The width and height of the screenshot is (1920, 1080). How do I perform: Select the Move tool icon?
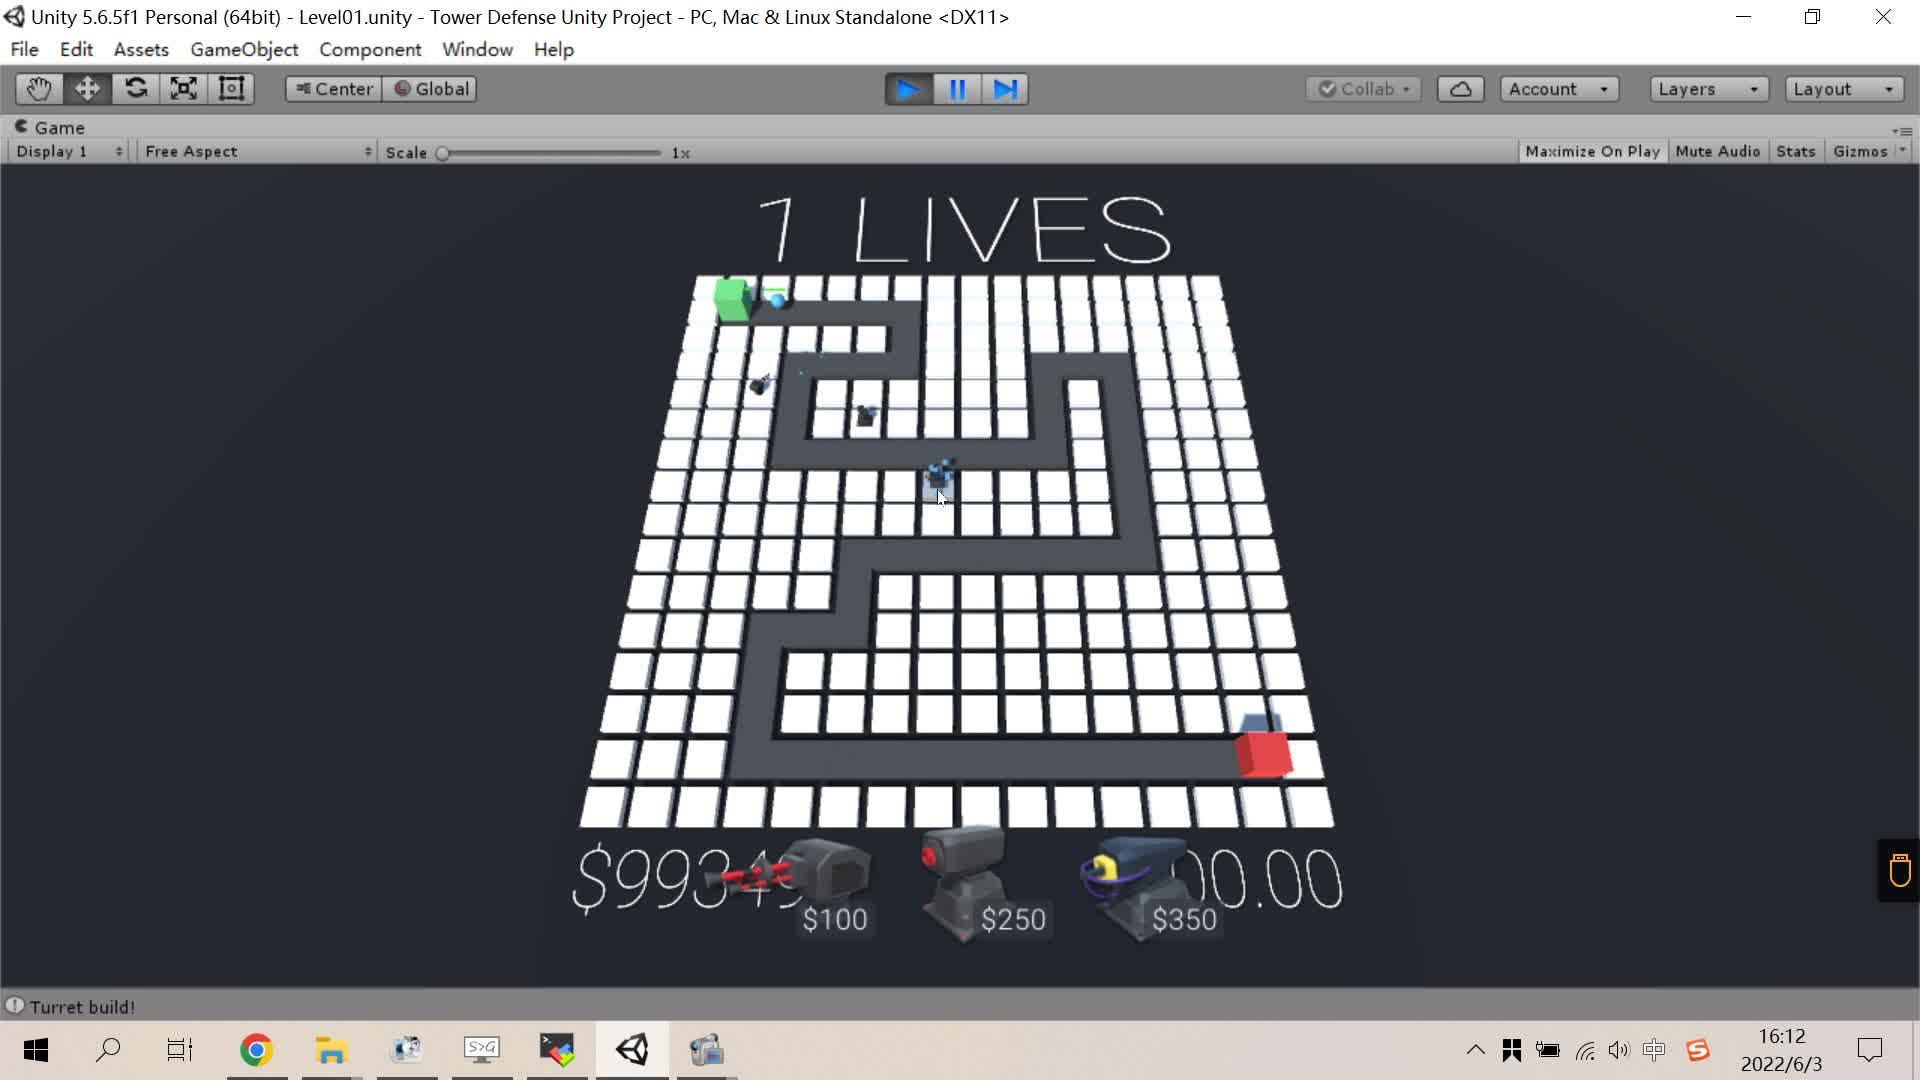pyautogui.click(x=87, y=89)
